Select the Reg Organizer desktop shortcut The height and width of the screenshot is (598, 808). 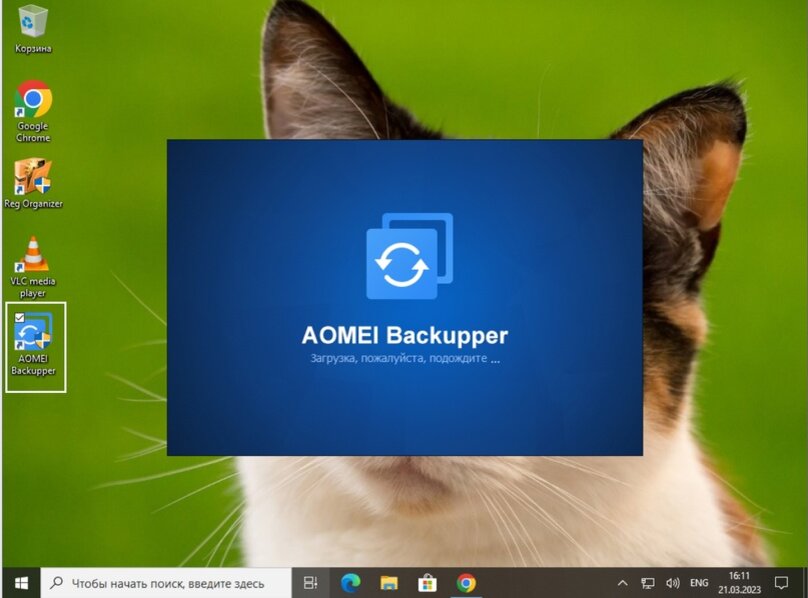[x=33, y=184]
